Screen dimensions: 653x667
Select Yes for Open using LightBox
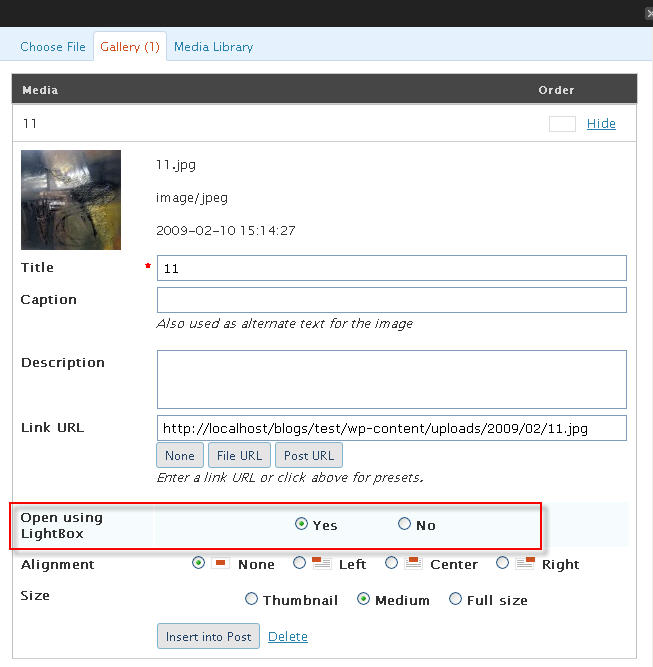(x=301, y=524)
